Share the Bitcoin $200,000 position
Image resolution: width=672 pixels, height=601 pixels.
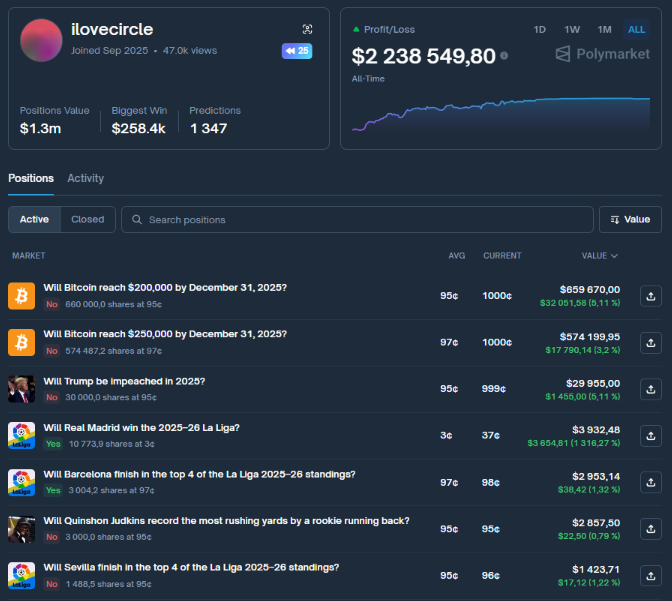tap(651, 296)
